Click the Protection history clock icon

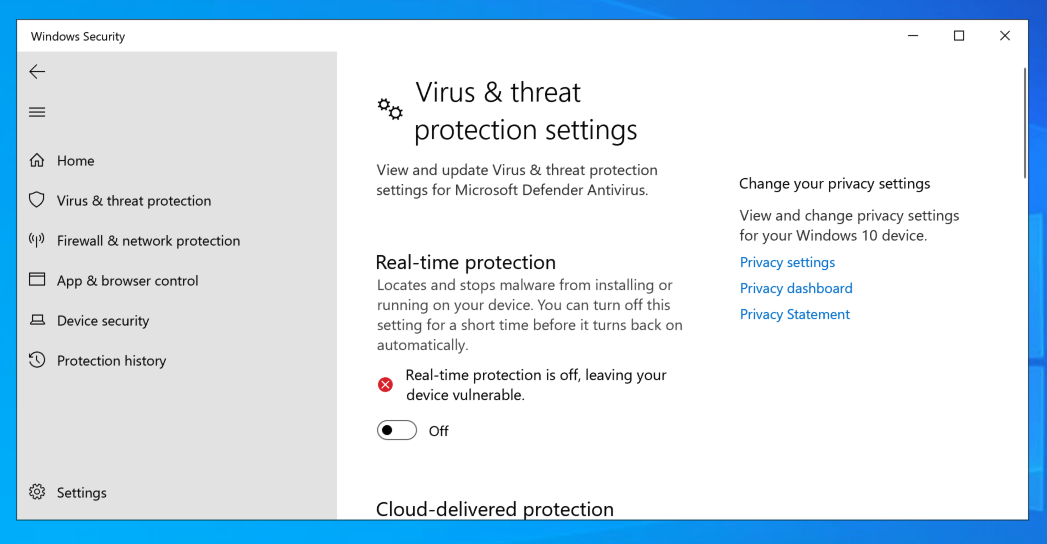tap(37, 360)
